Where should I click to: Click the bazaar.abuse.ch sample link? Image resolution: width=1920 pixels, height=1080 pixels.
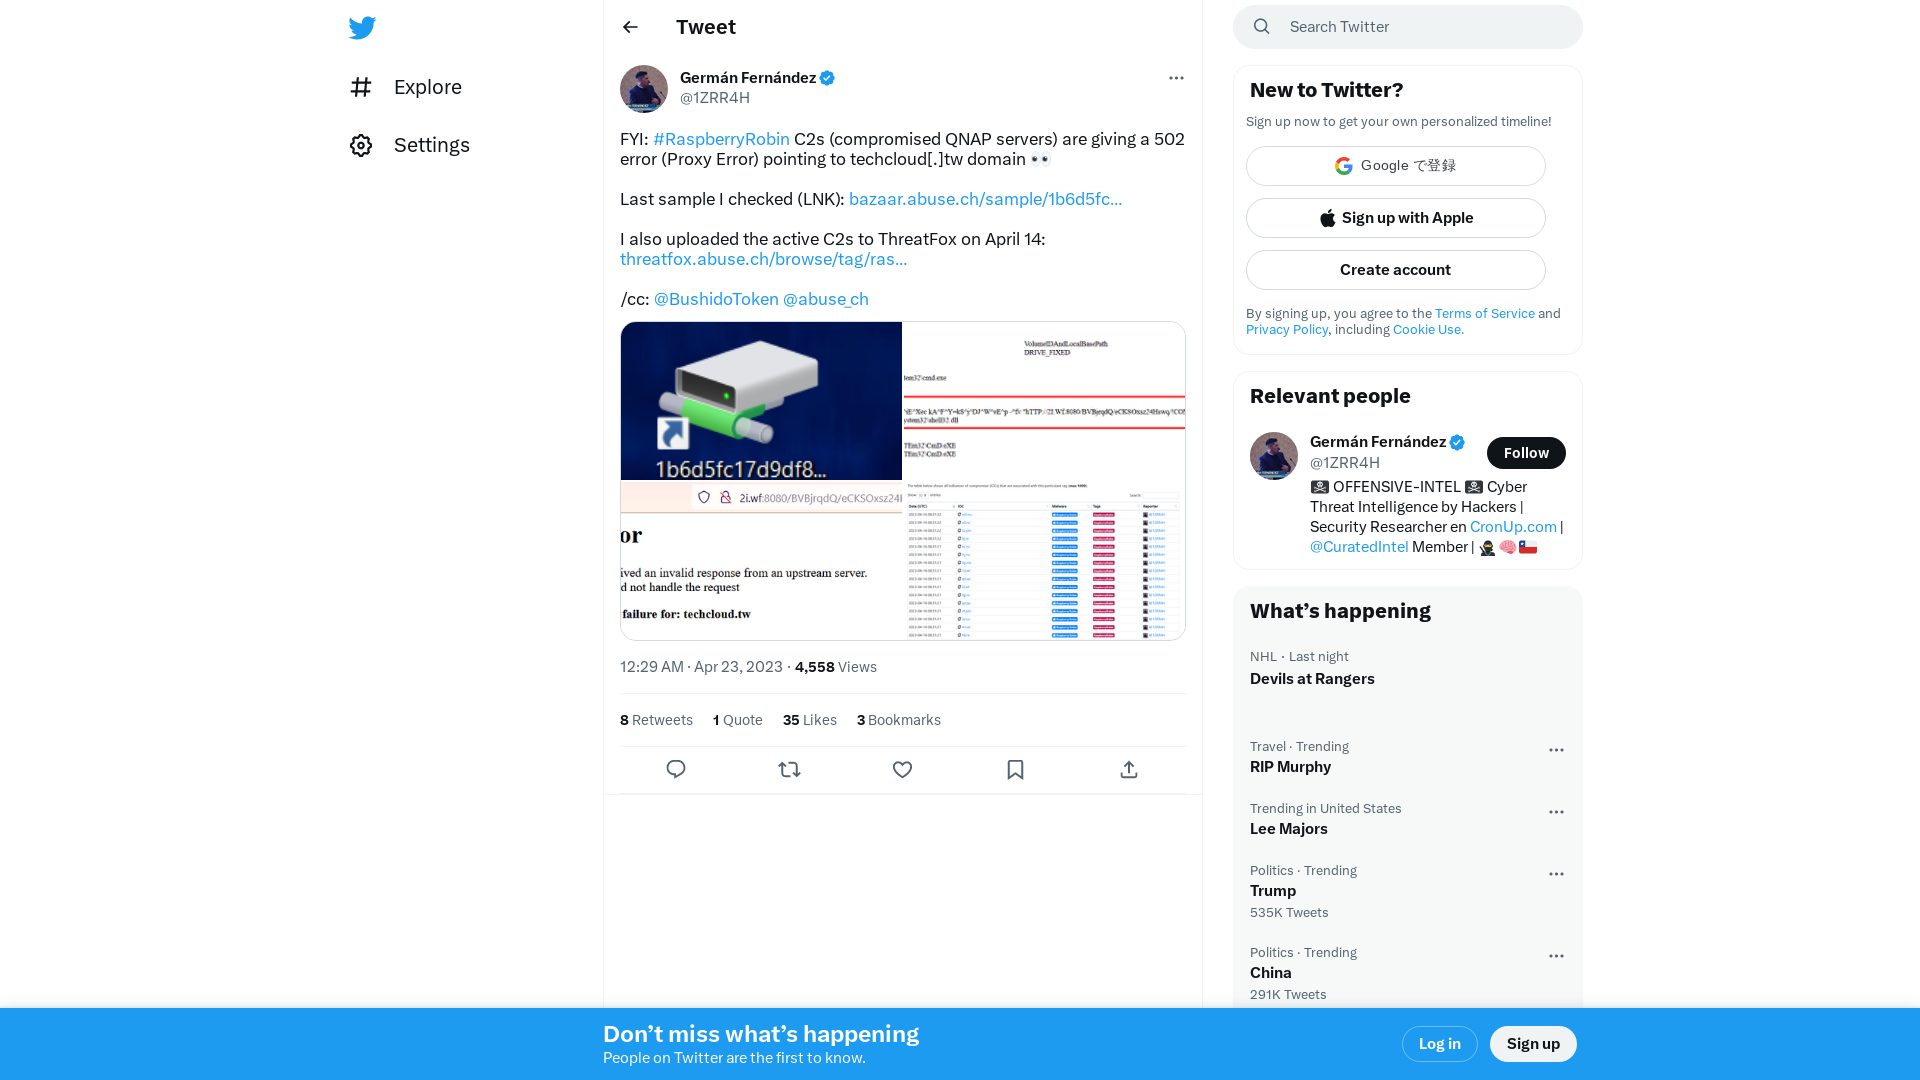click(985, 198)
